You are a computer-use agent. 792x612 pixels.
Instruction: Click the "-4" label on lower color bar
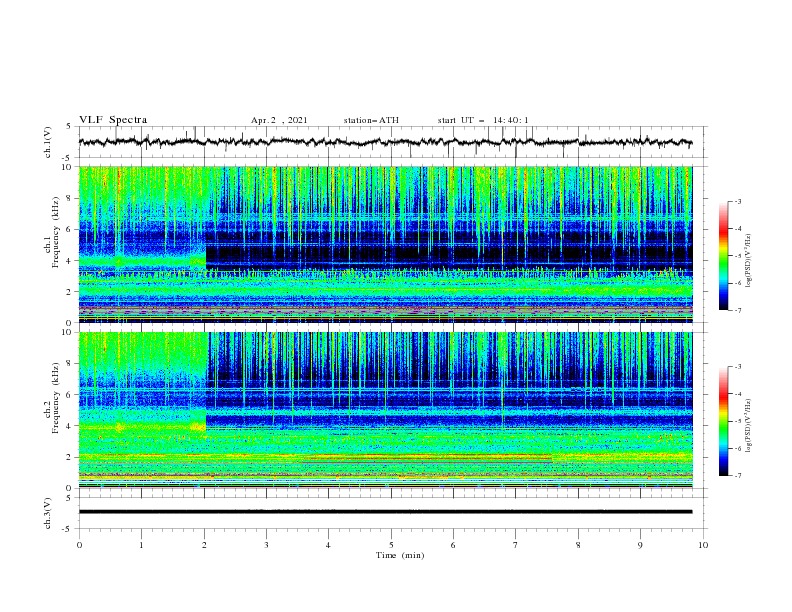[x=738, y=394]
